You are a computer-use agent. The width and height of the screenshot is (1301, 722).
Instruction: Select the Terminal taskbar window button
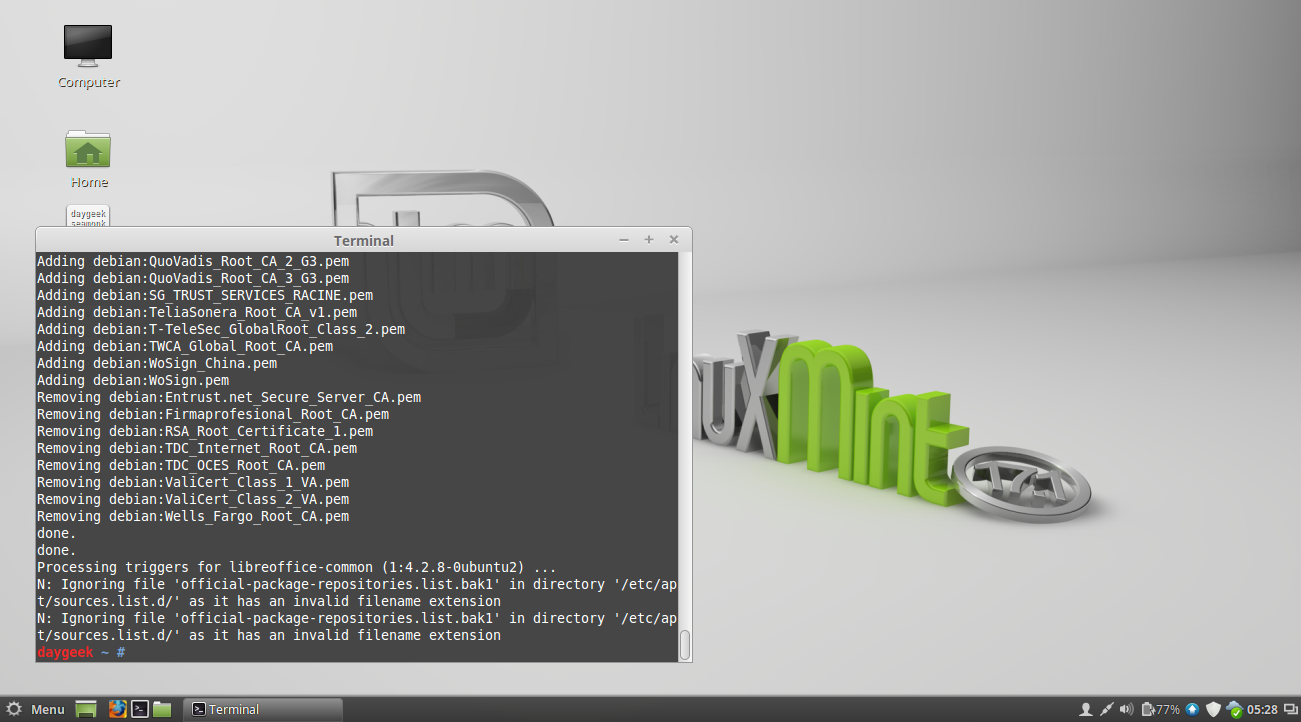265,709
